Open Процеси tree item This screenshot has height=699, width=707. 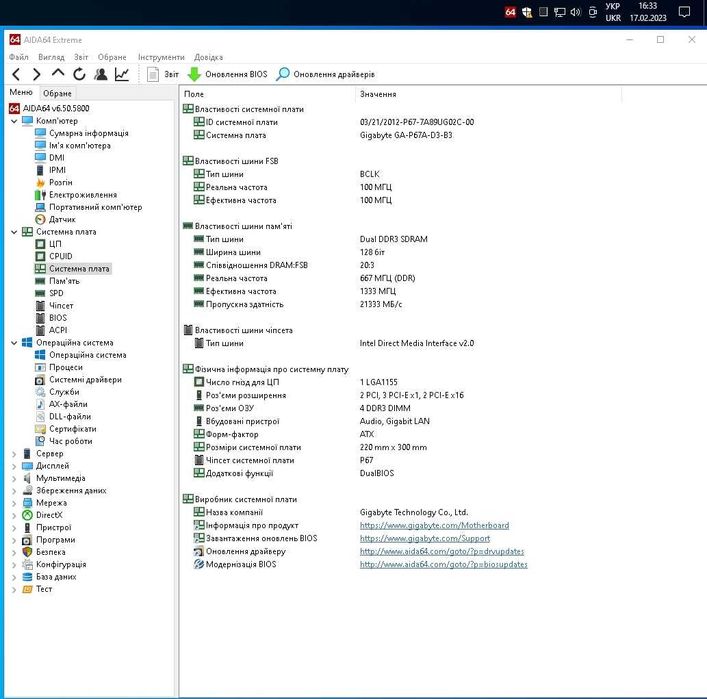click(66, 367)
